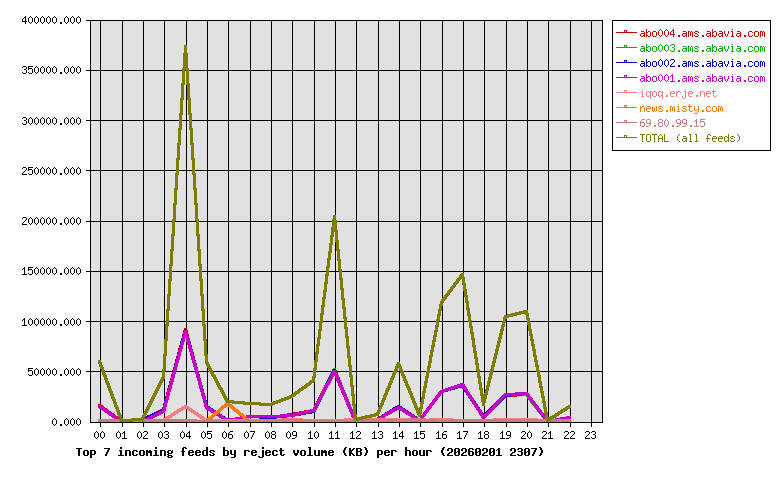Click the 400000.000 y-axis label
Screen dimensions: 780x480
coord(51,20)
